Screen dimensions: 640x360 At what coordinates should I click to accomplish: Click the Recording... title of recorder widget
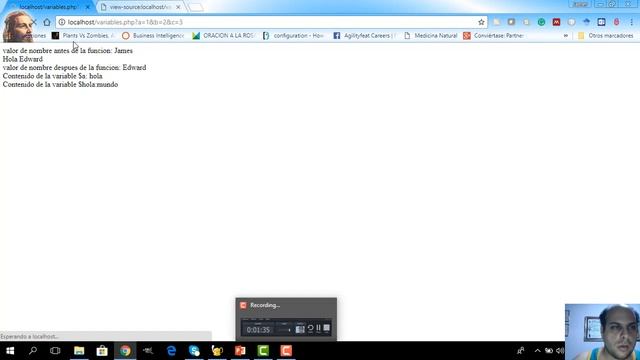265,305
